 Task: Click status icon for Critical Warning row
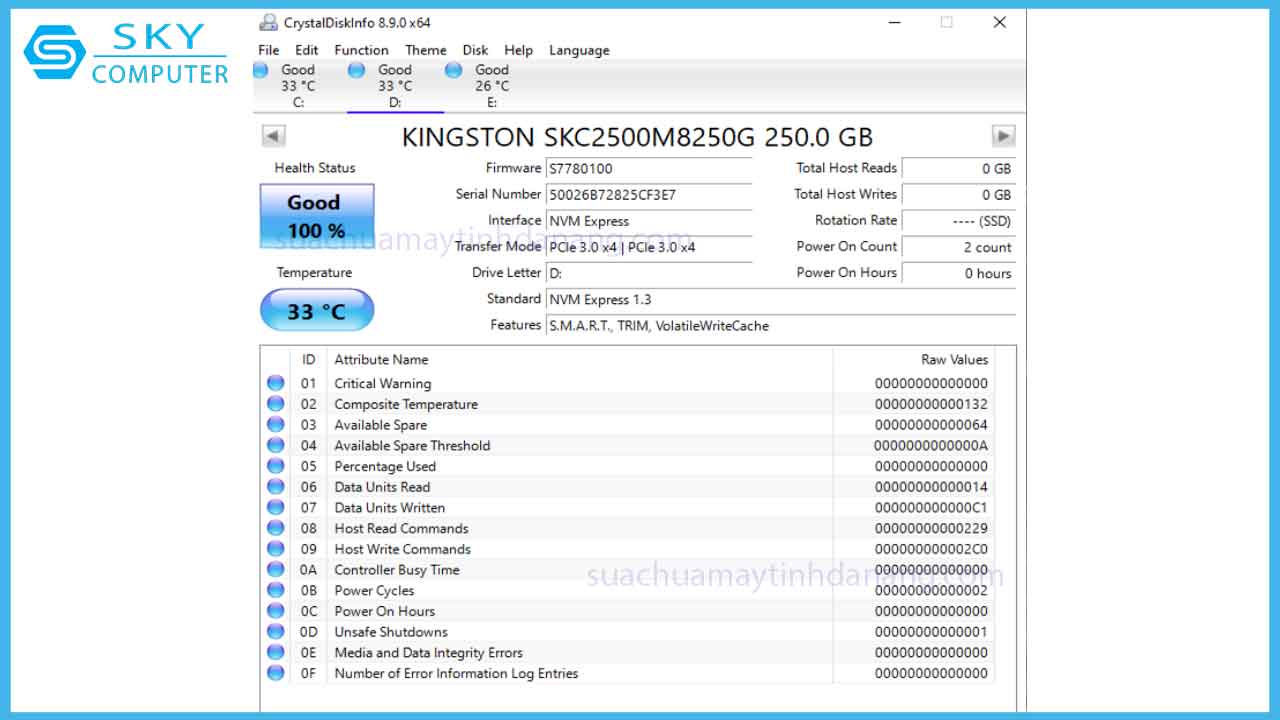276,383
